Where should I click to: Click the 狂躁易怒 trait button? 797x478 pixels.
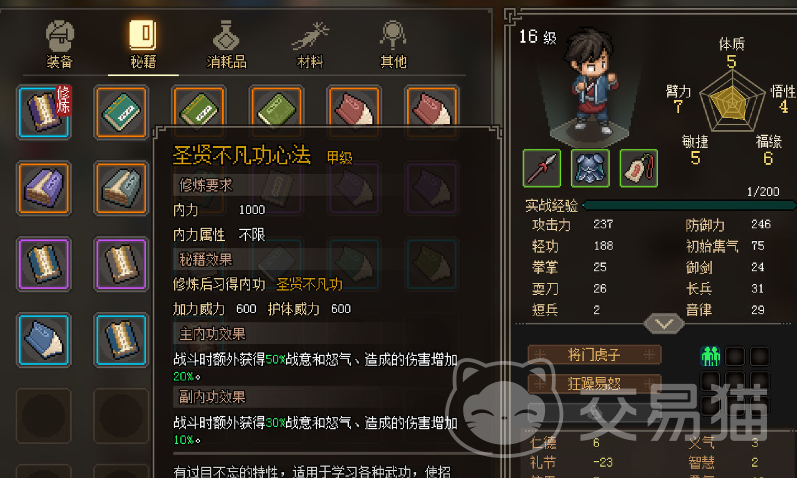(x=594, y=383)
